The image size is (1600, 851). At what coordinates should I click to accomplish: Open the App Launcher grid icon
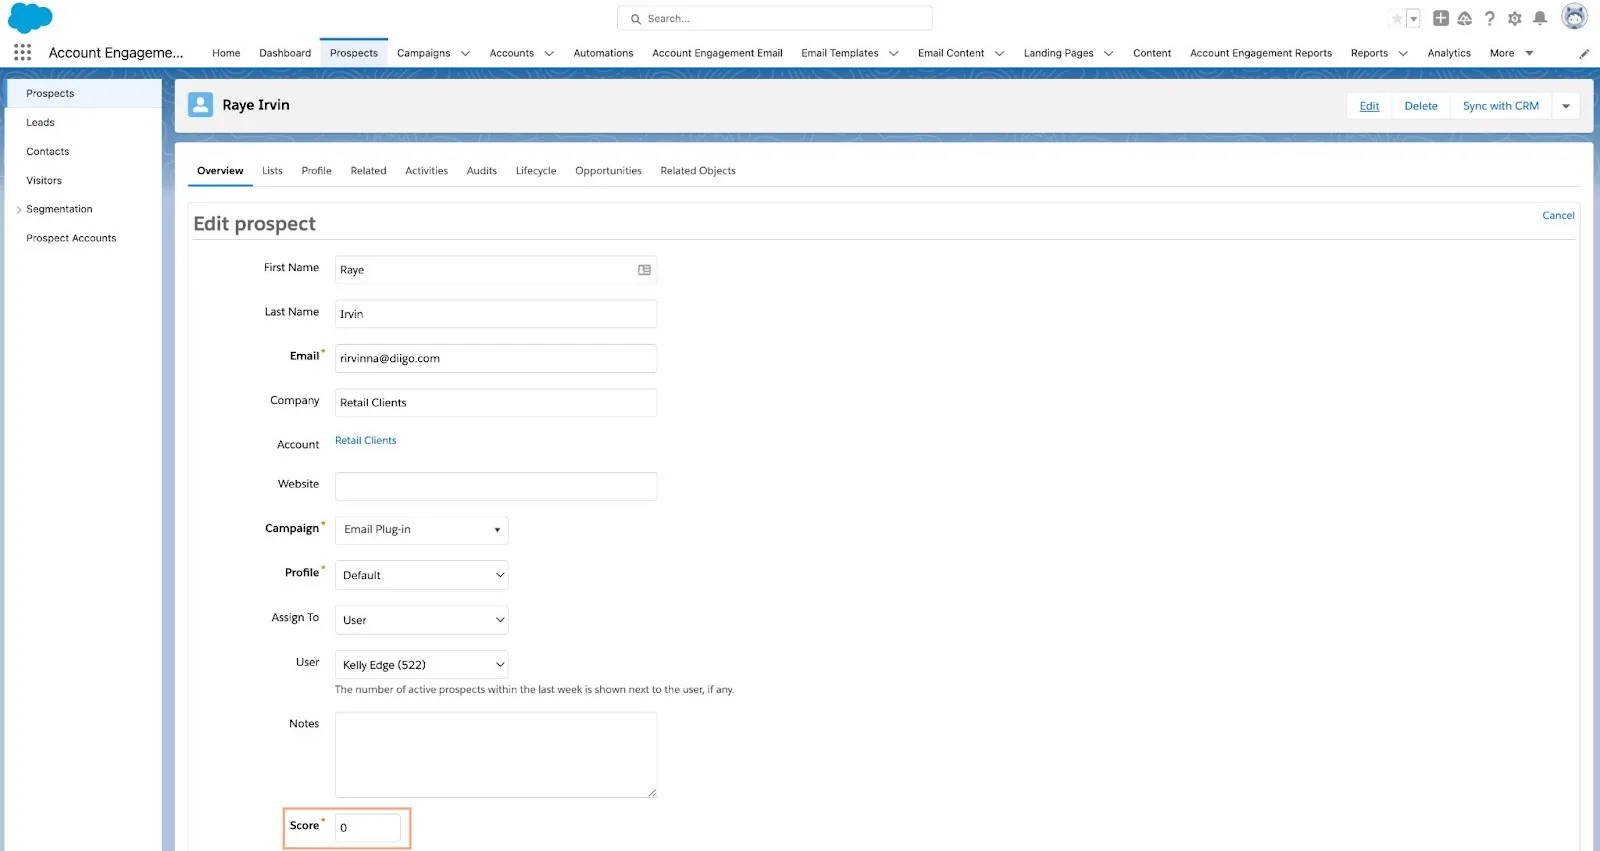(x=22, y=53)
